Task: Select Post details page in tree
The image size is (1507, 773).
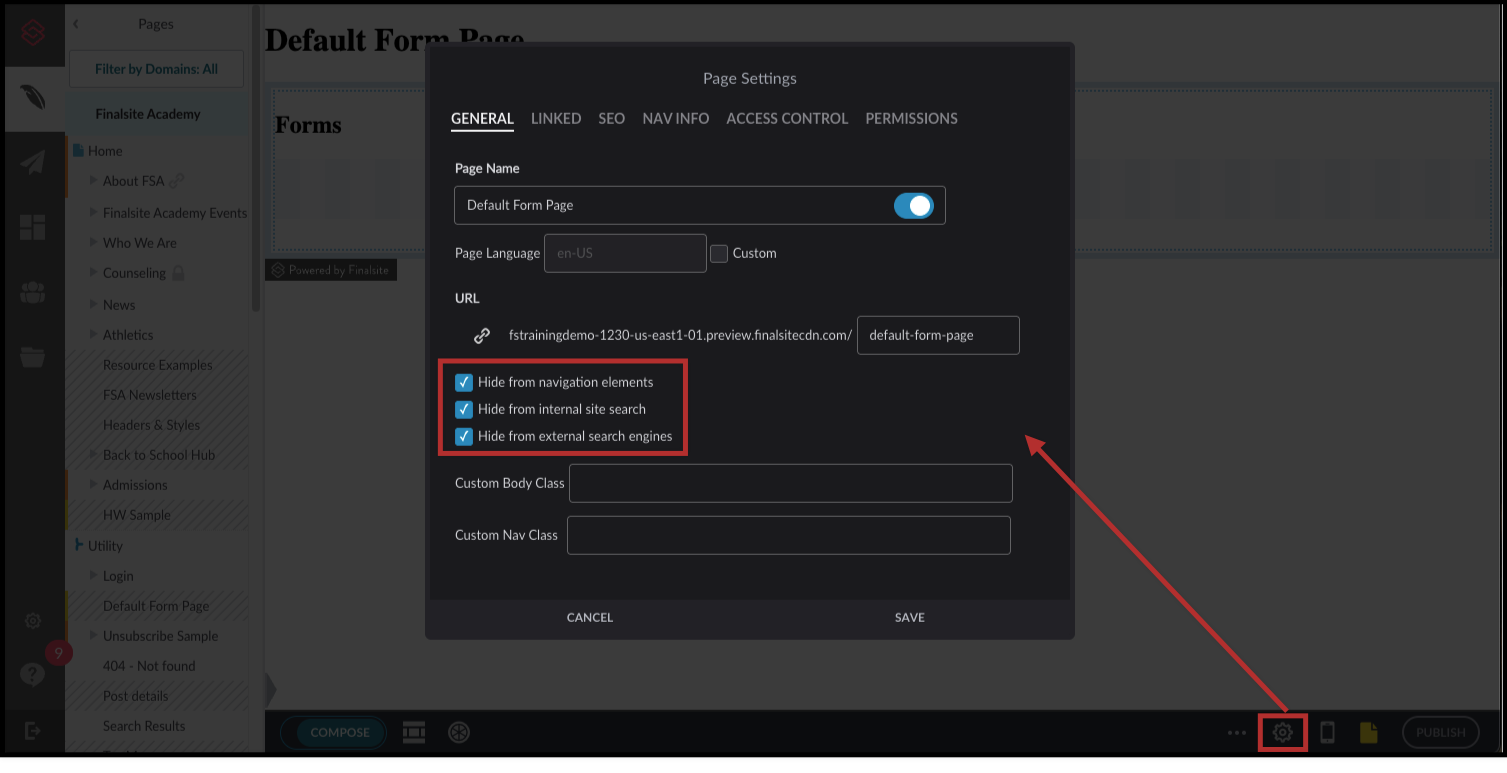Action: coord(135,696)
